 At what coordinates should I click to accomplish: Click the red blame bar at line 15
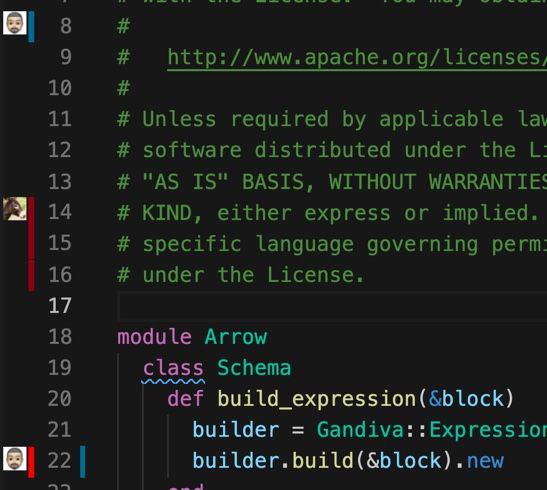pyautogui.click(x=31, y=243)
